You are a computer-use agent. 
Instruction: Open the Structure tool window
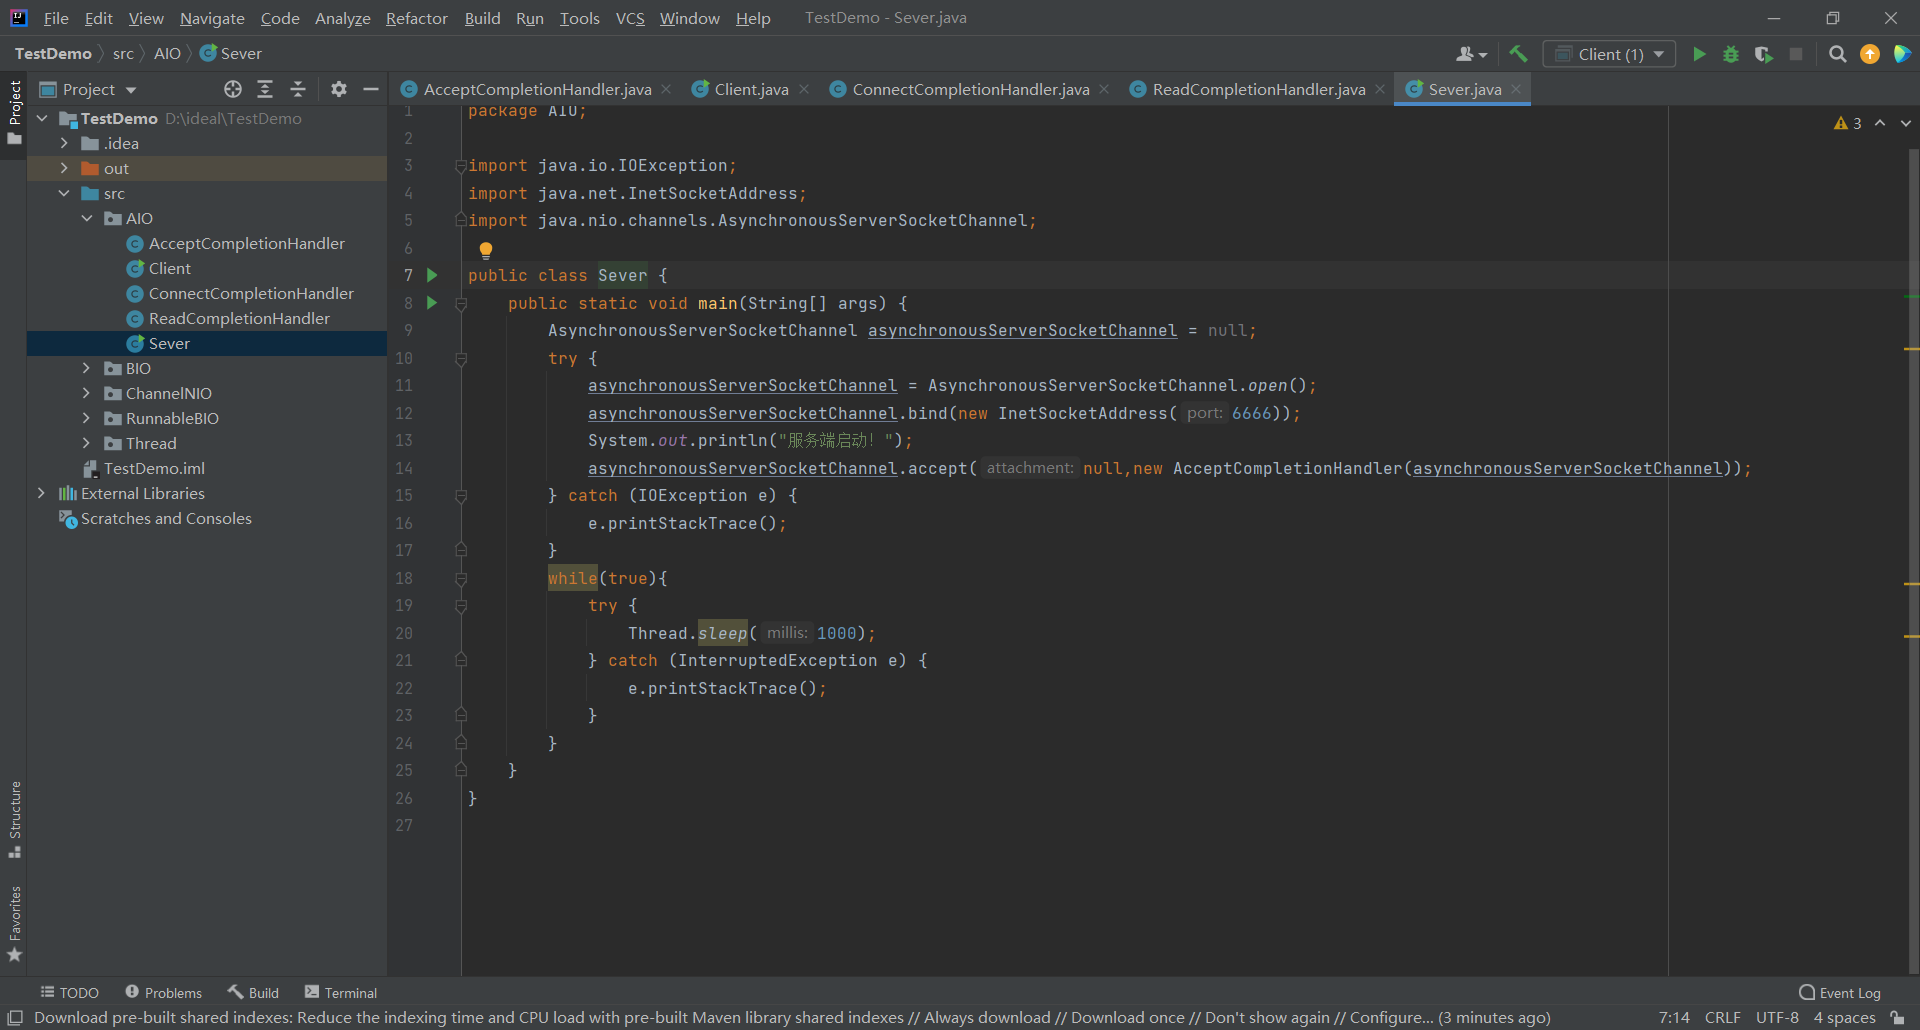pos(15,819)
